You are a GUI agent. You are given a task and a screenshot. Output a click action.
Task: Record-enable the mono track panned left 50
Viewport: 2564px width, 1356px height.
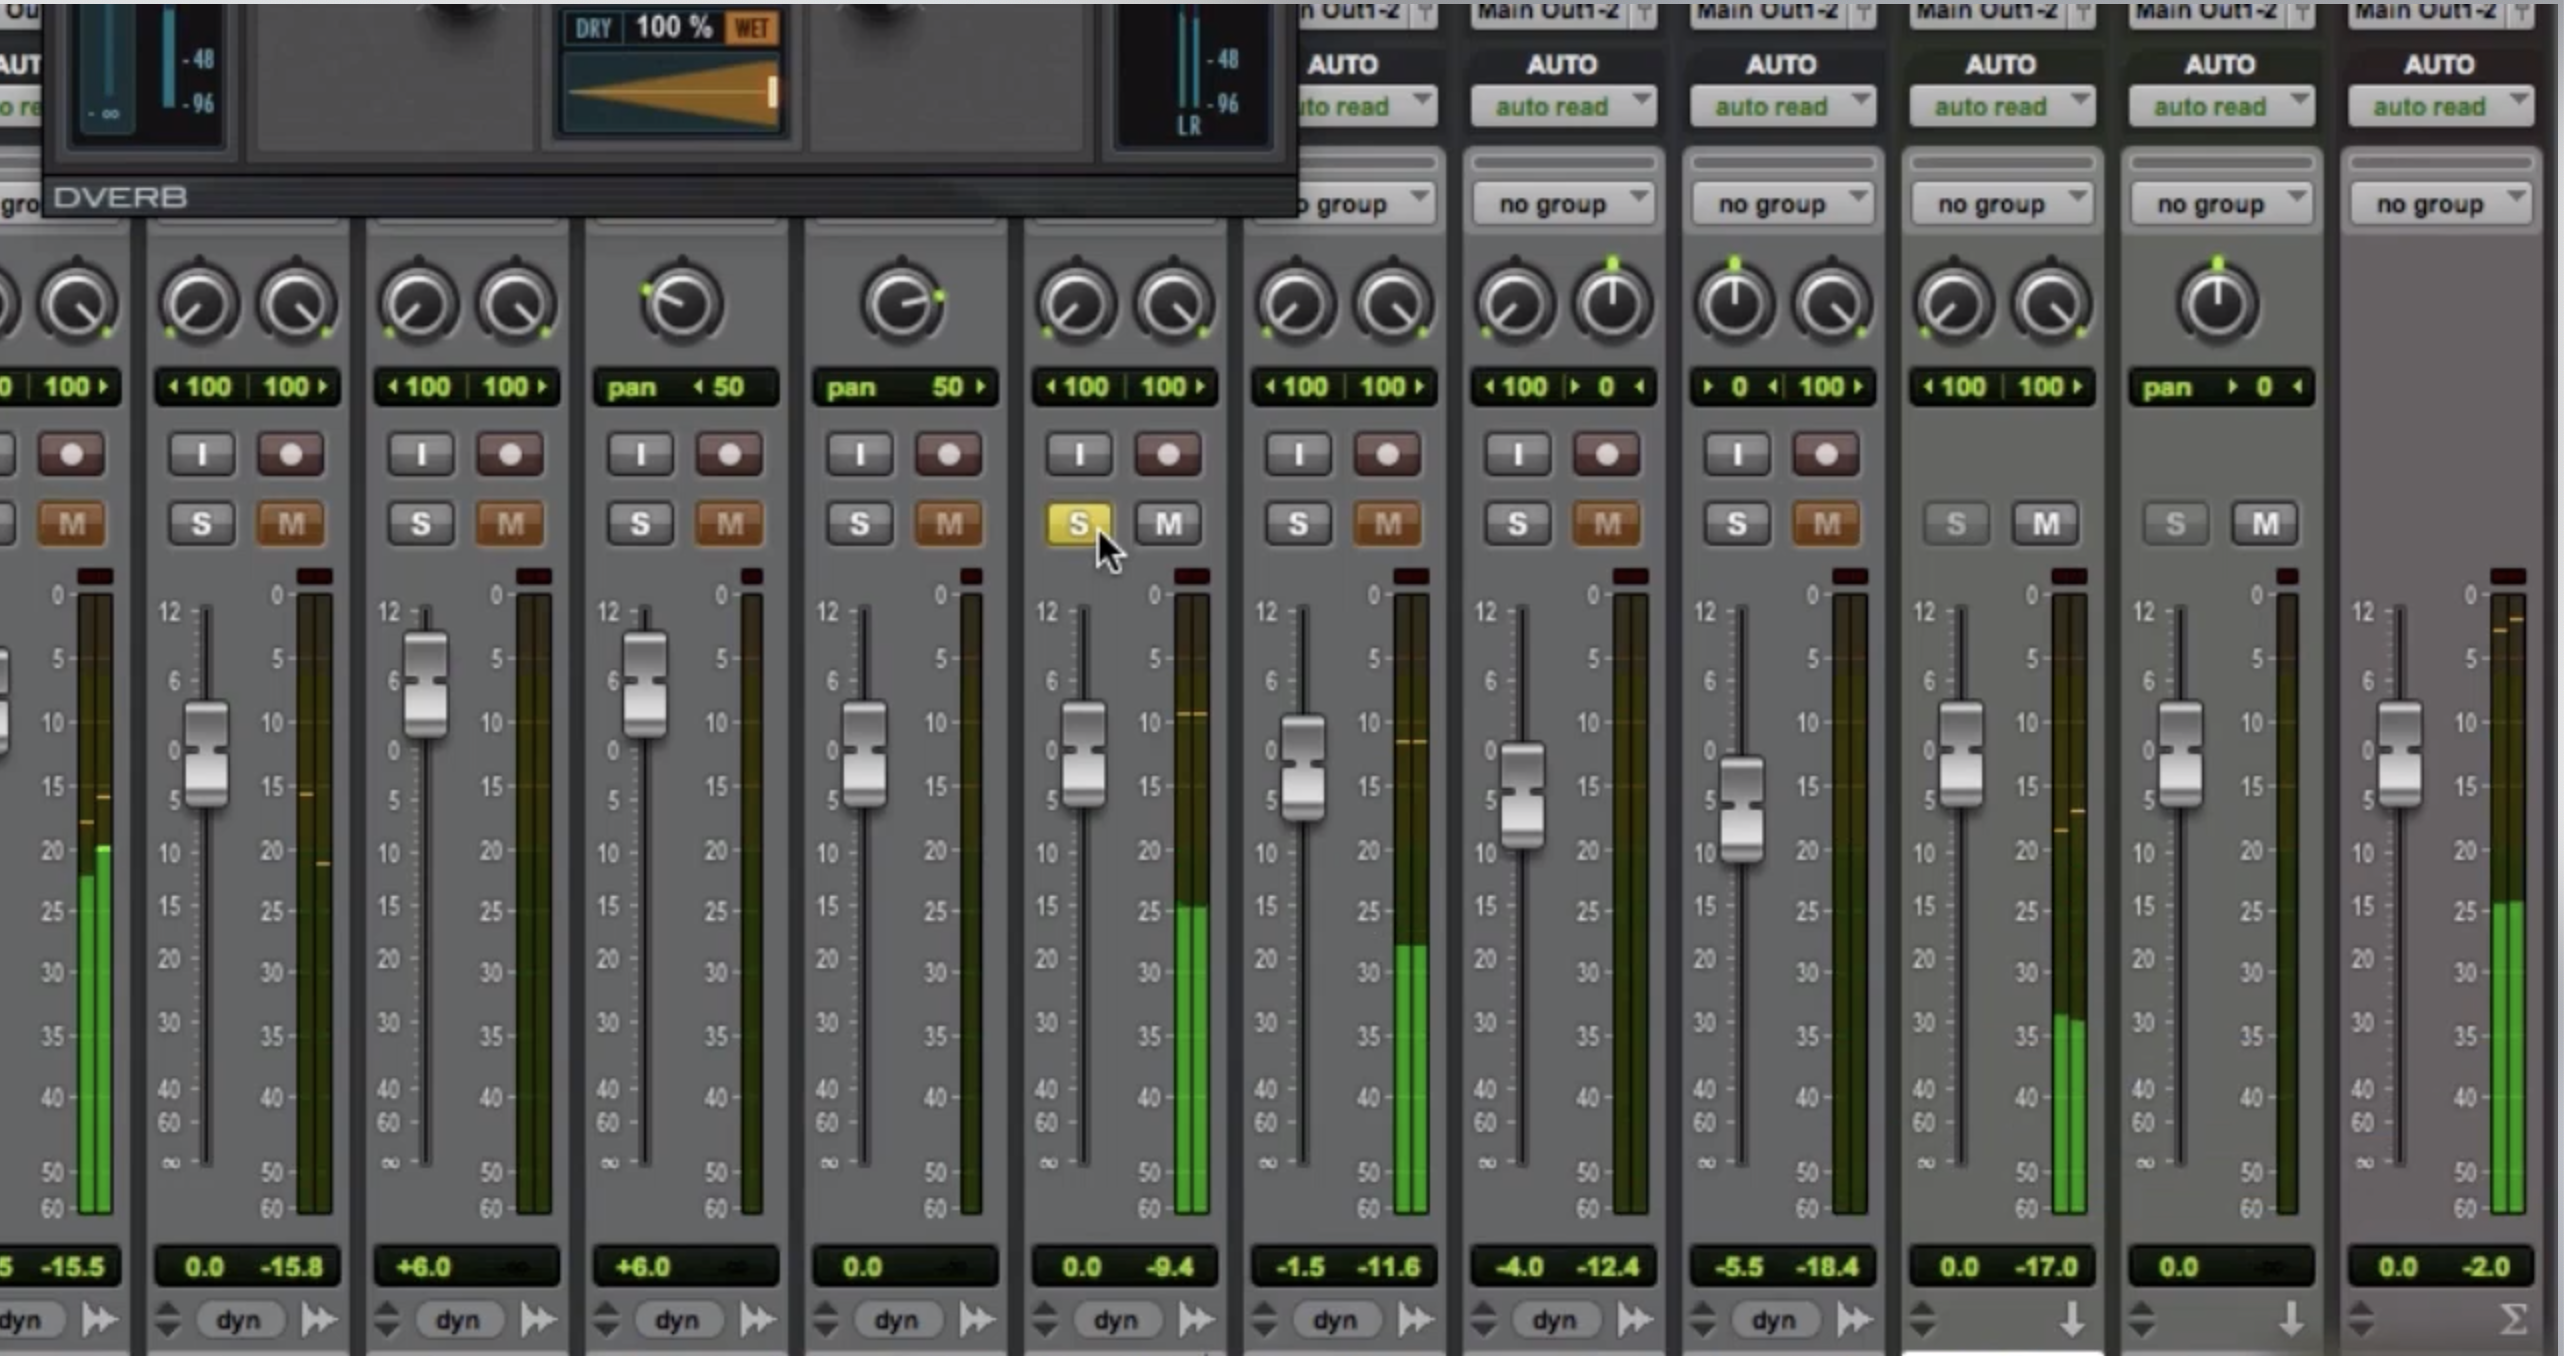click(729, 455)
